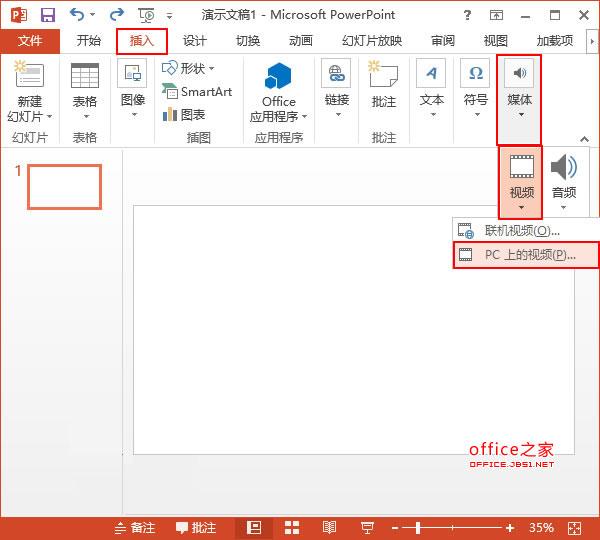Switch to Normal view icon
The height and width of the screenshot is (540, 600).
point(254,528)
